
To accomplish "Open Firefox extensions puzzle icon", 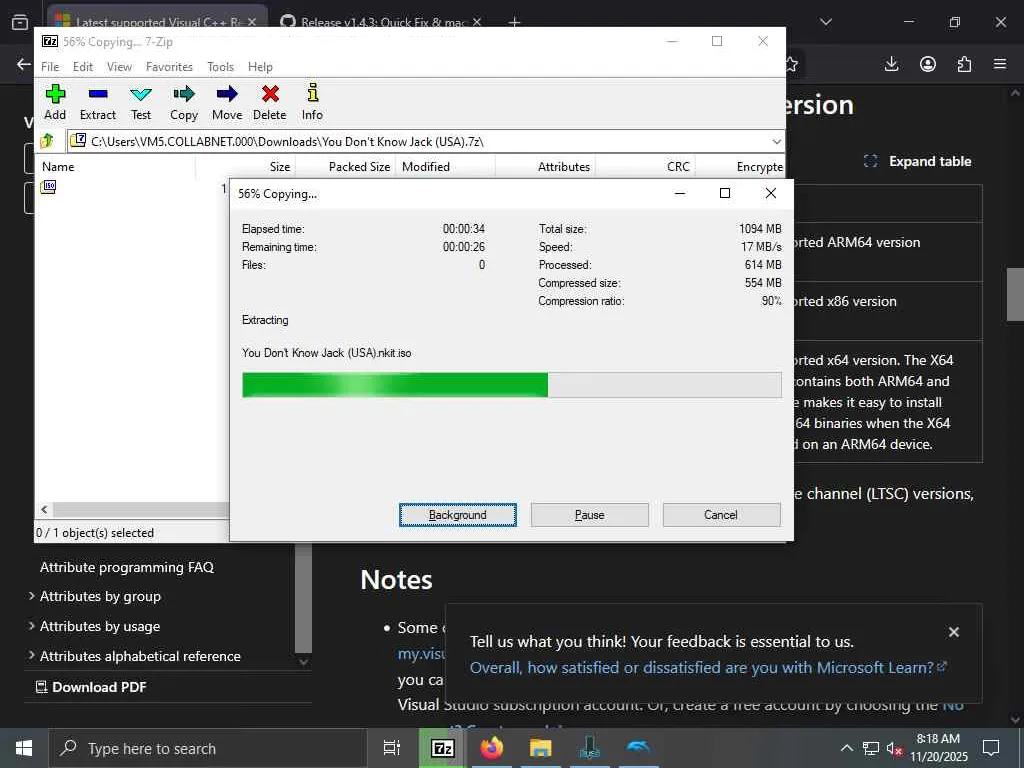I will click(964, 64).
